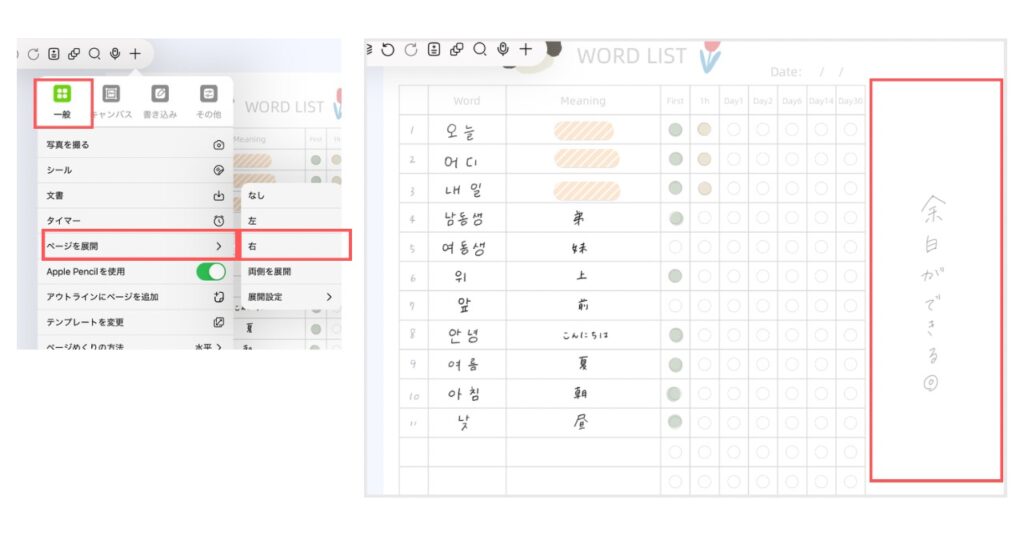Open search magnifier in left screenshot toolbar

[x=95, y=54]
